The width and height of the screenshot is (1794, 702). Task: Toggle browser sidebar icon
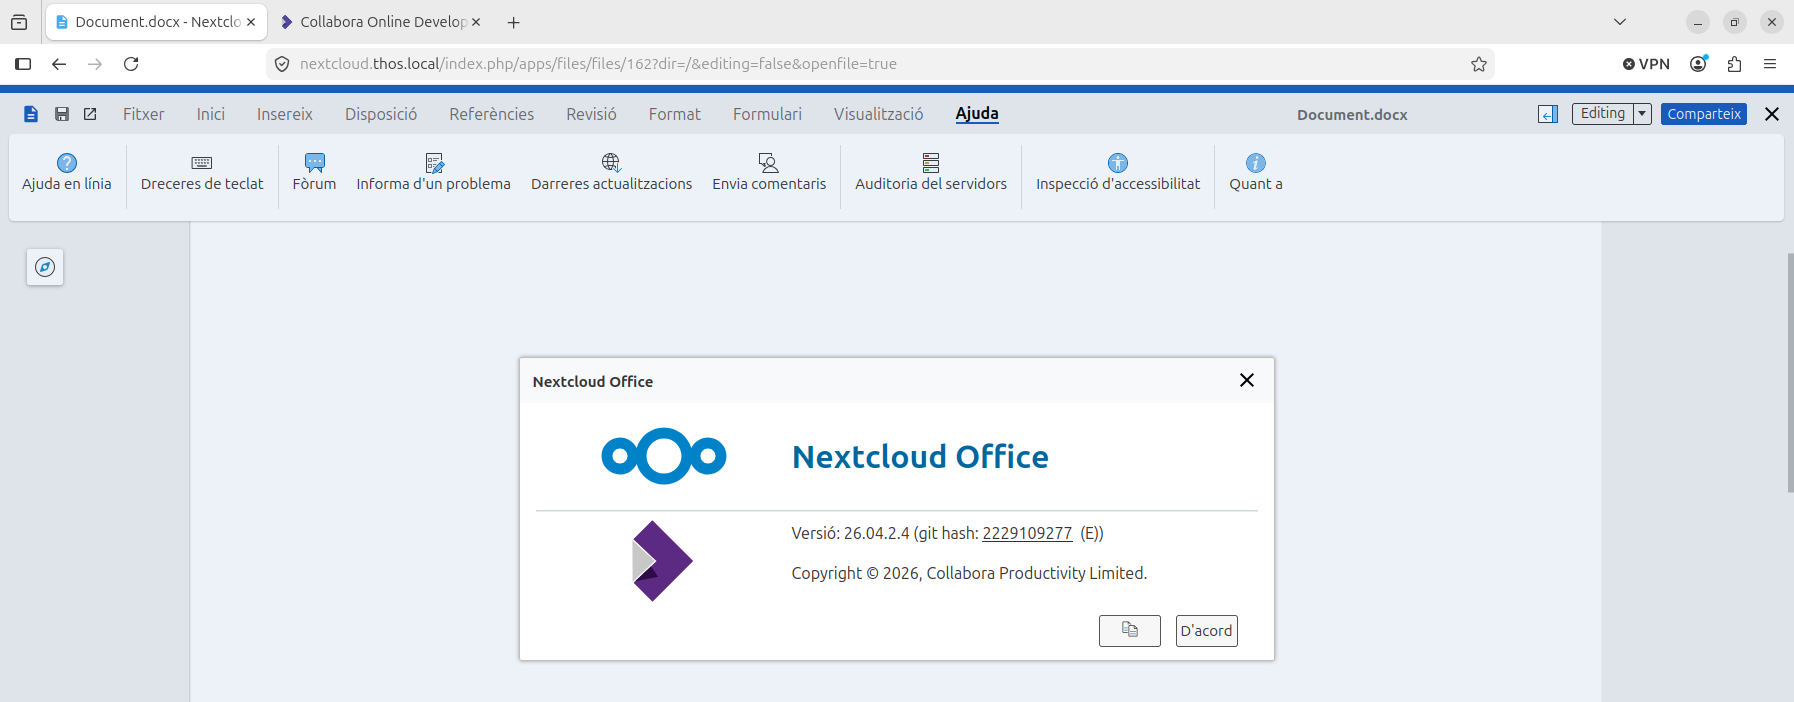[x=23, y=64]
